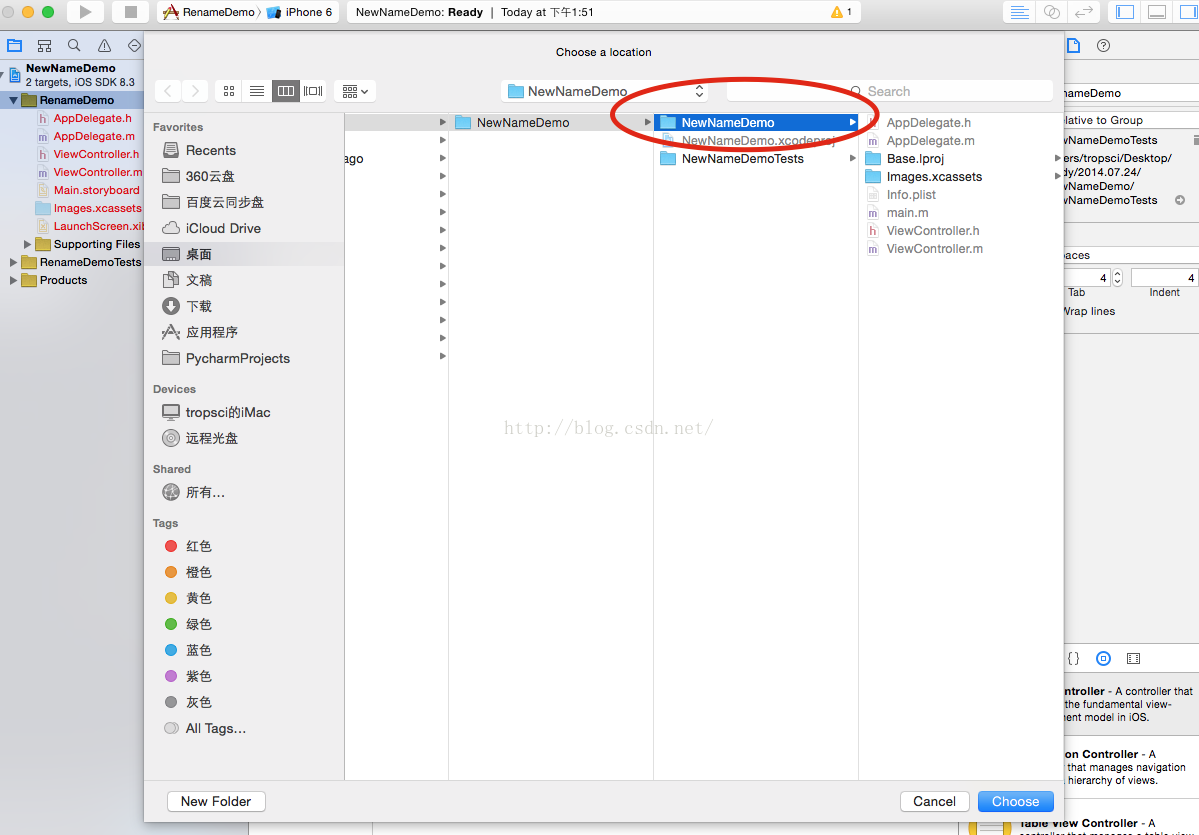Open All Tags… in sidebar
Viewport: 1199px width, 835px height.
[245, 729]
